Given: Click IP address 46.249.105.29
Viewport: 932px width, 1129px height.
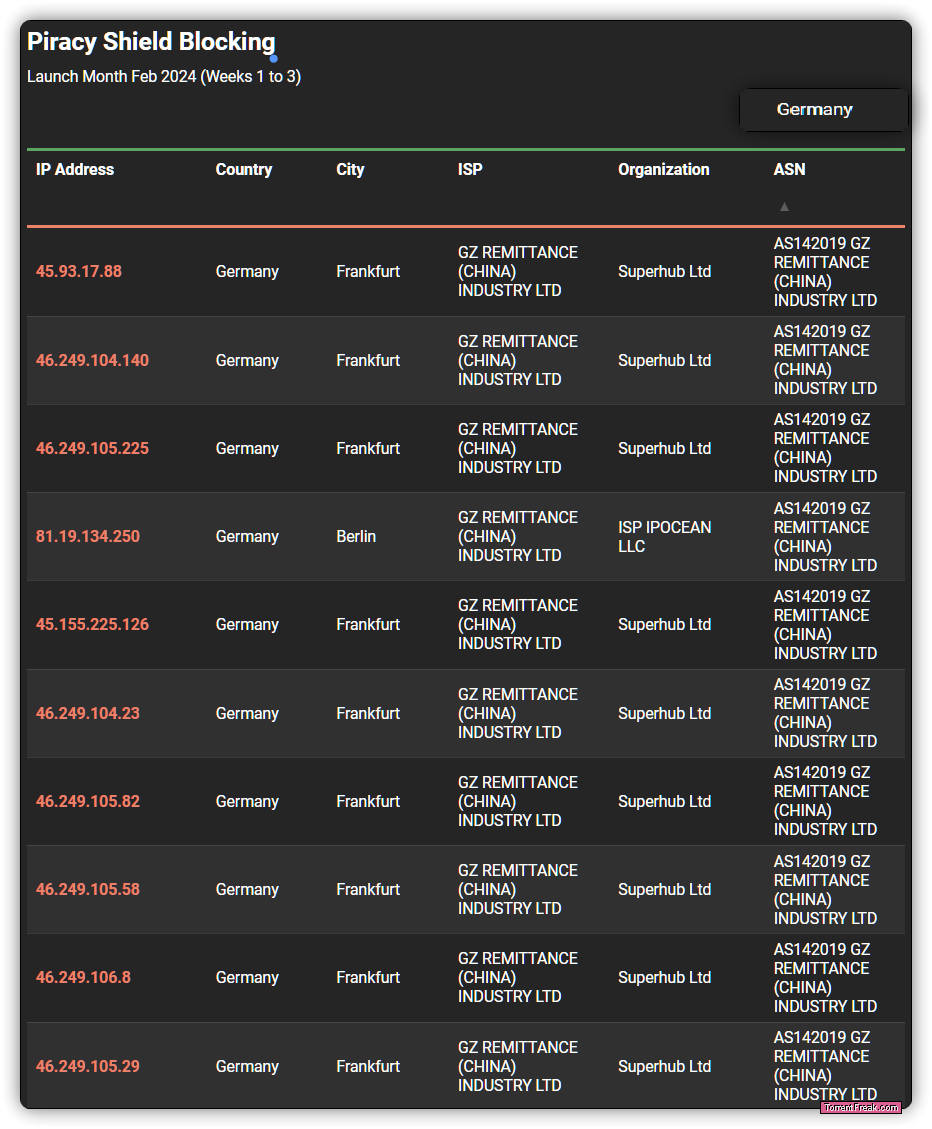Looking at the screenshot, I should pyautogui.click(x=88, y=1066).
